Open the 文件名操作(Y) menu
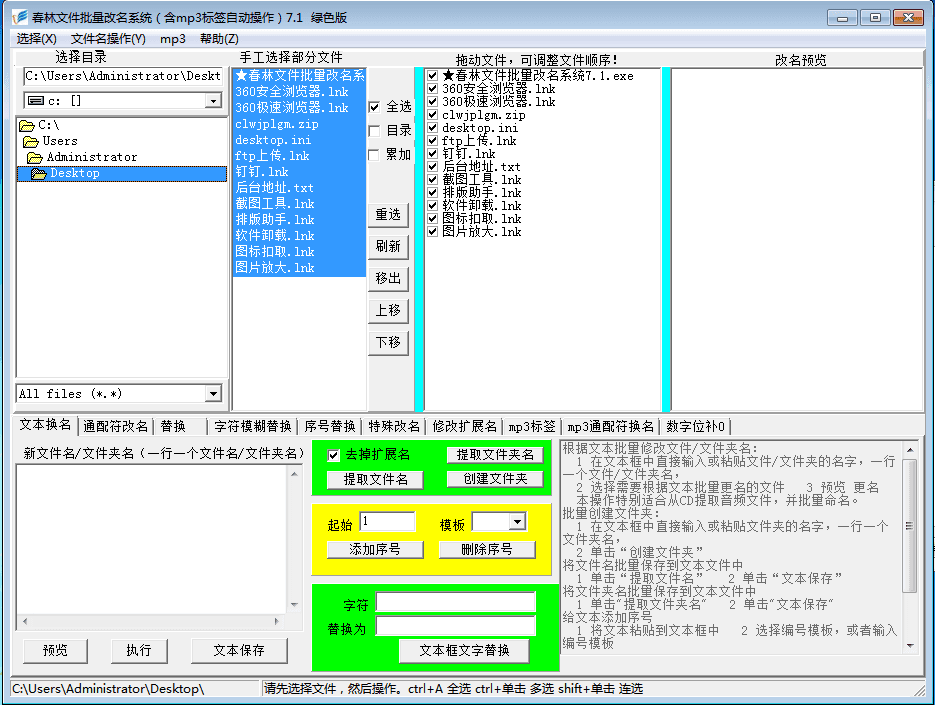Screen dimensions: 935x705 tap(108, 39)
